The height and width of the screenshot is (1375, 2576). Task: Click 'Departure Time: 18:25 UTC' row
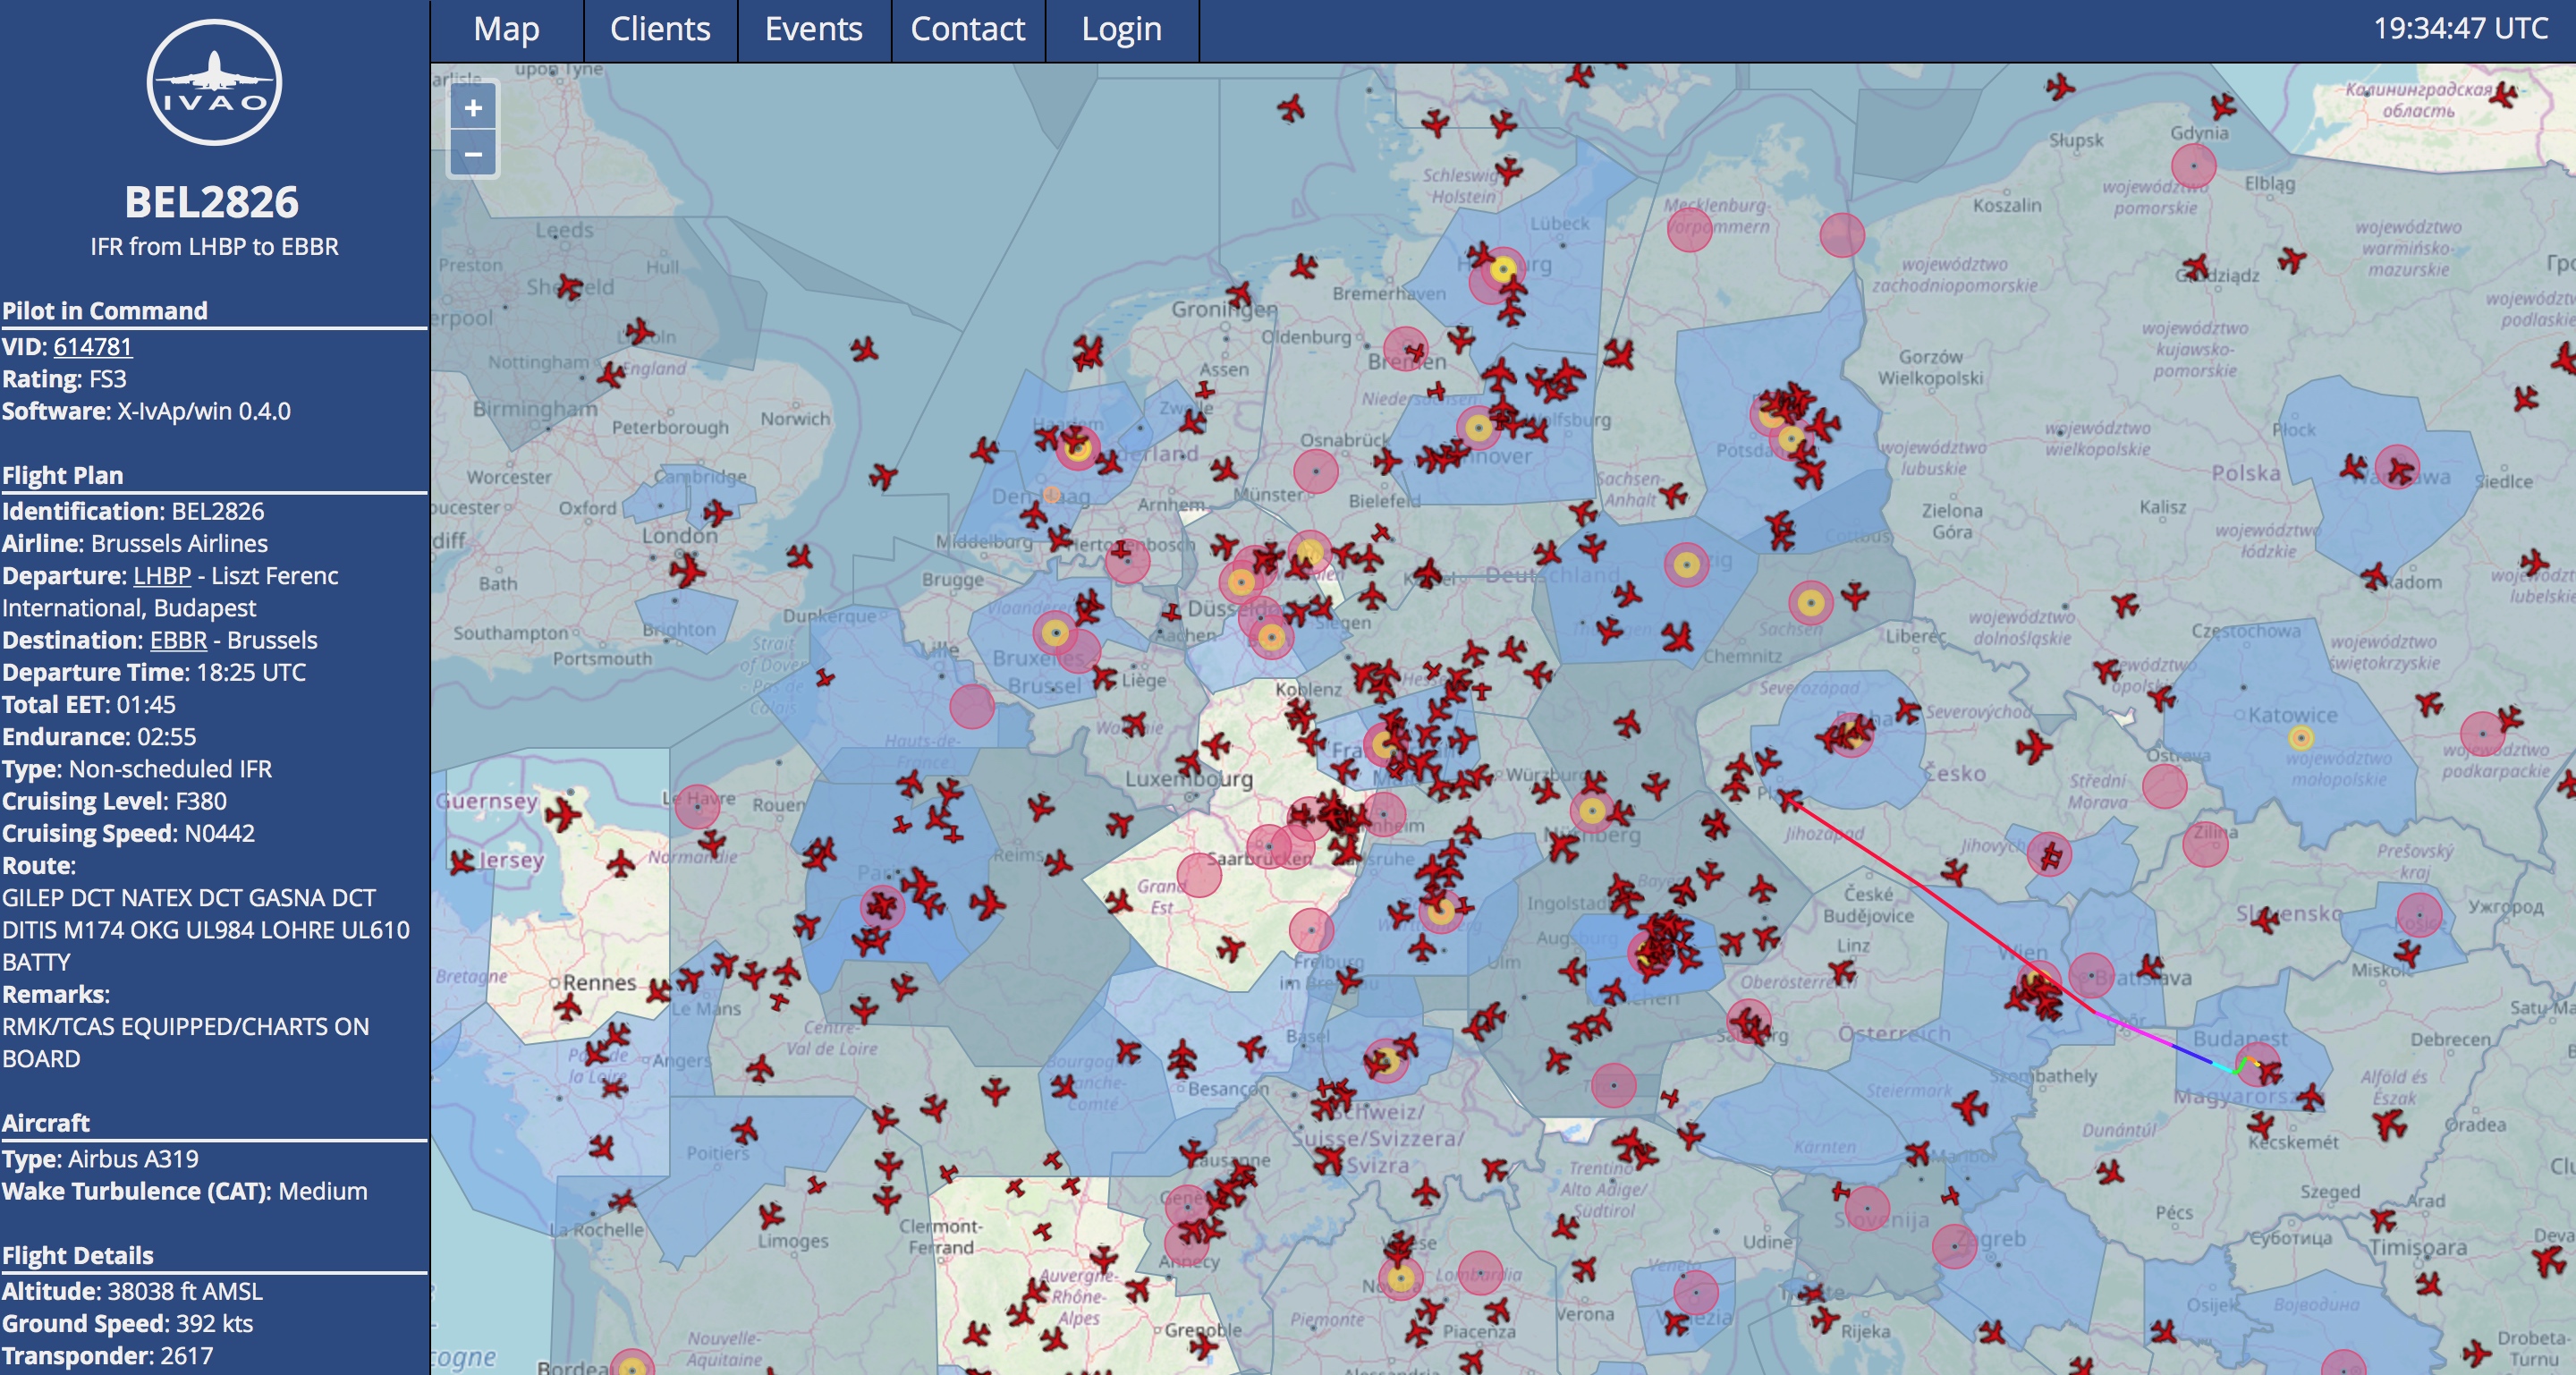pos(154,673)
